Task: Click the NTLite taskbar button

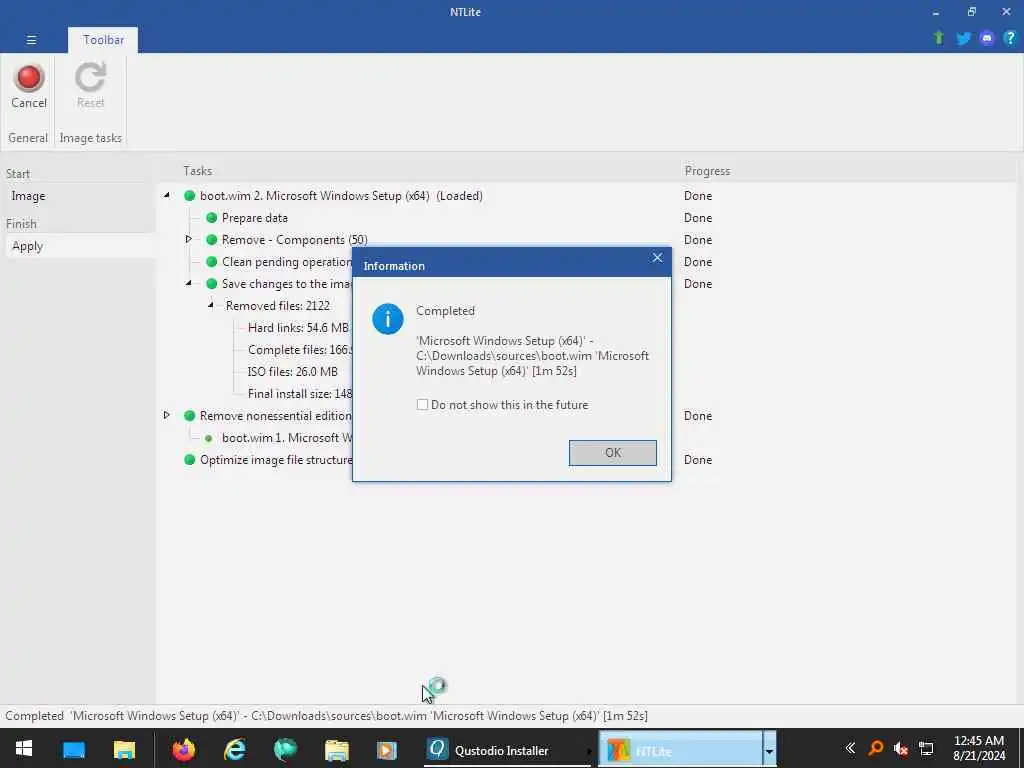Action: click(x=680, y=750)
